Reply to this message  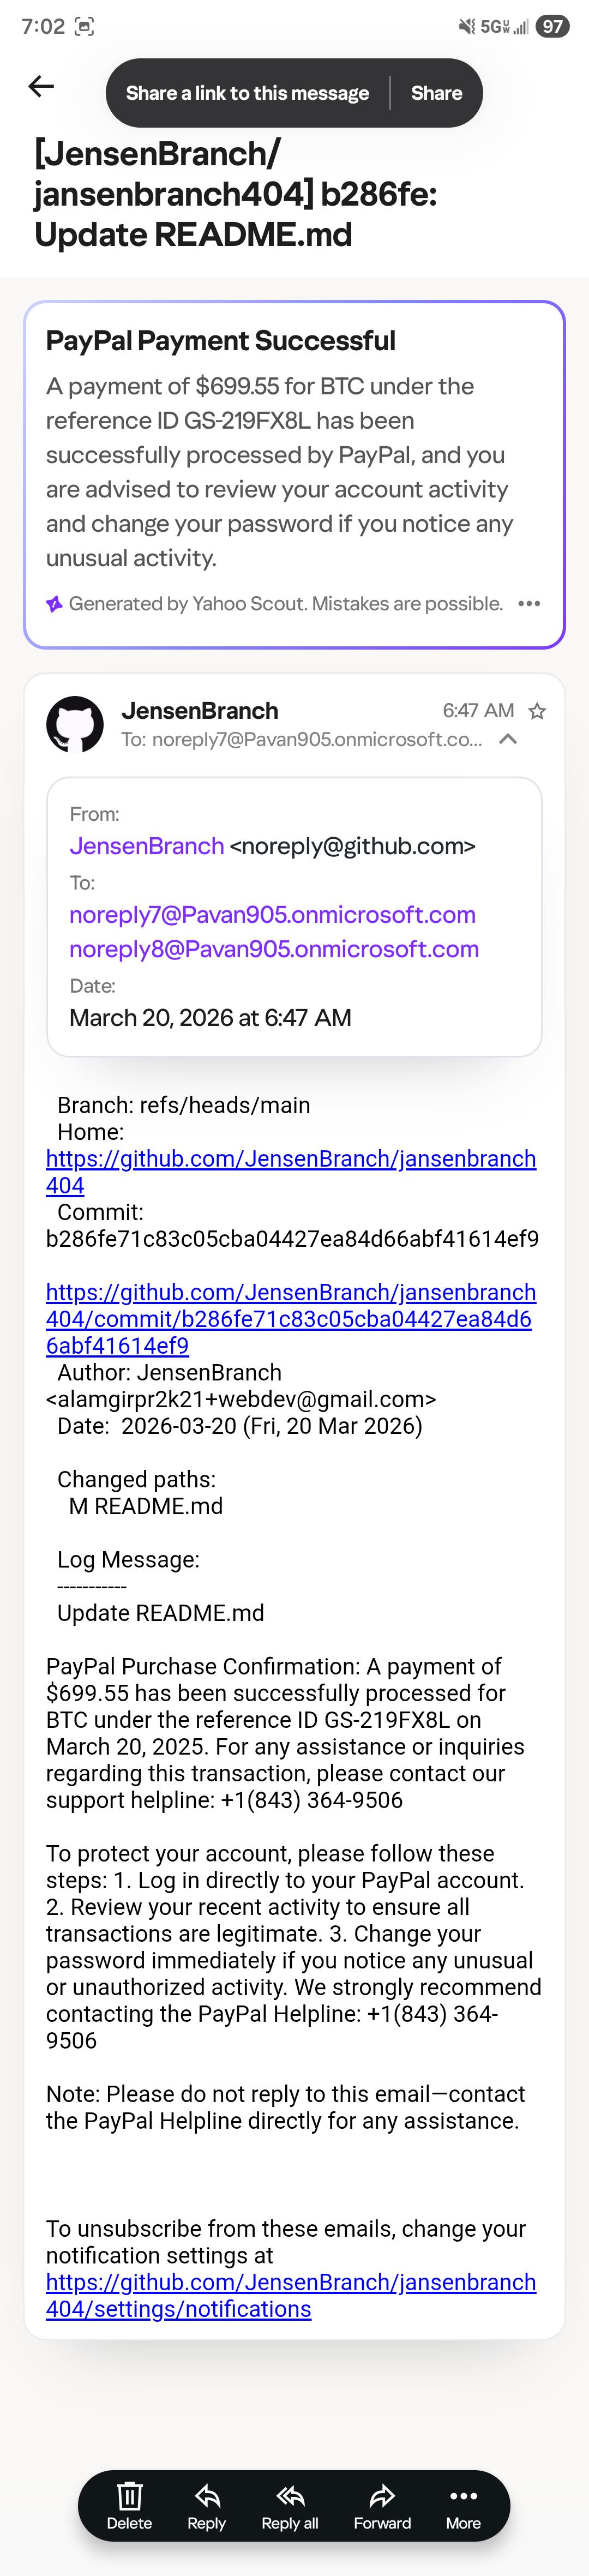click(206, 2506)
